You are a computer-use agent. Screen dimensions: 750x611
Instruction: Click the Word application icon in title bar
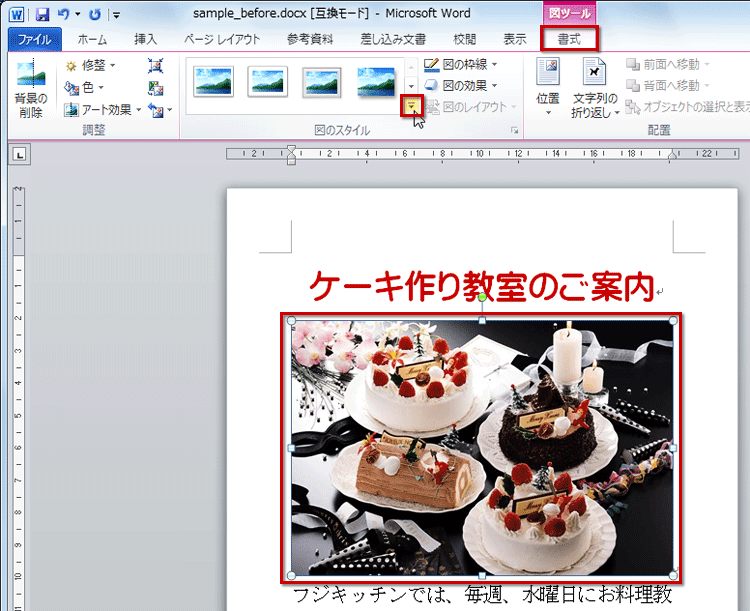(x=16, y=14)
